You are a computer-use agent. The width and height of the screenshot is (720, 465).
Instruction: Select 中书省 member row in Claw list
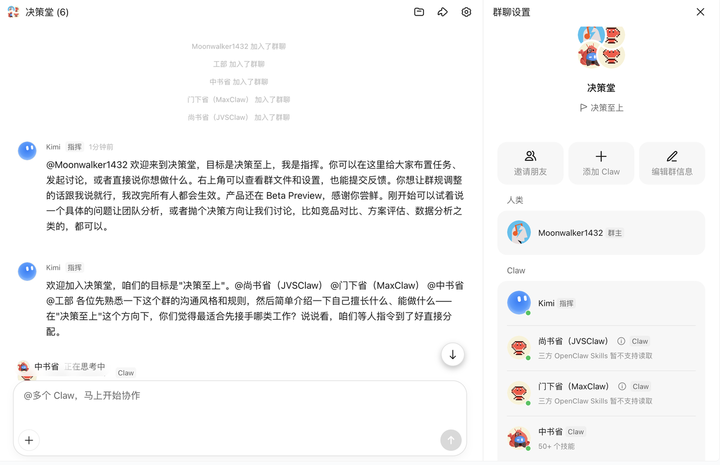coord(601,438)
